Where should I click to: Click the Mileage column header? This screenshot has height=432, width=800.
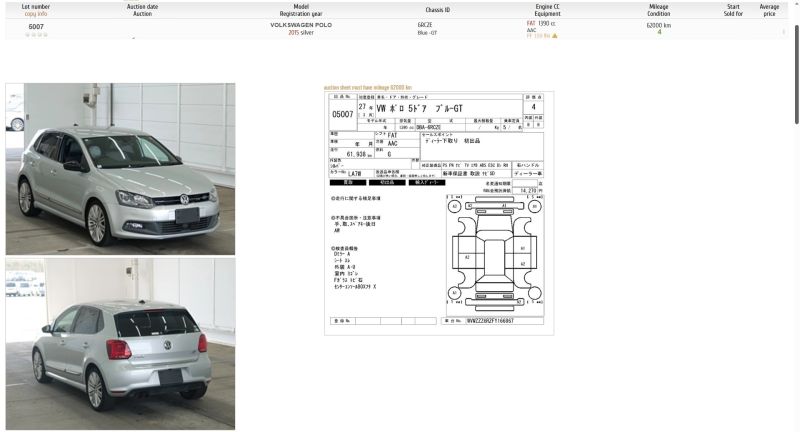659,7
